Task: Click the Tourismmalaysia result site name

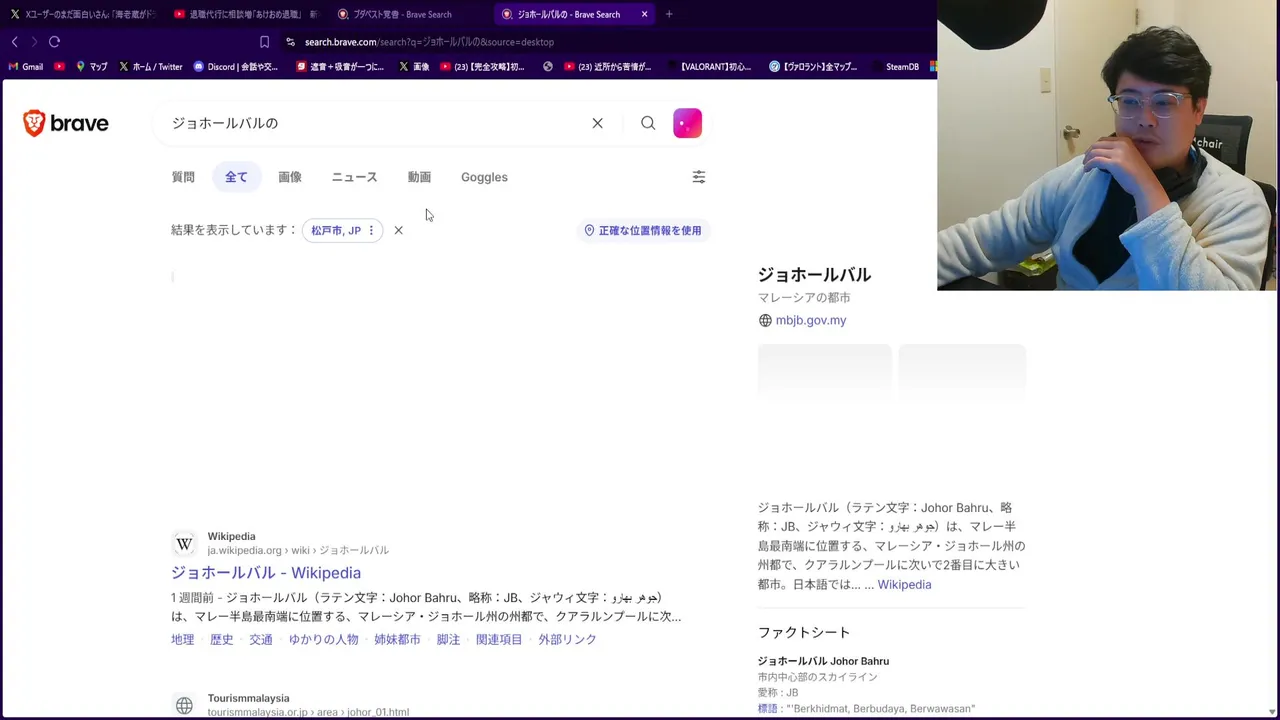Action: coord(248,698)
